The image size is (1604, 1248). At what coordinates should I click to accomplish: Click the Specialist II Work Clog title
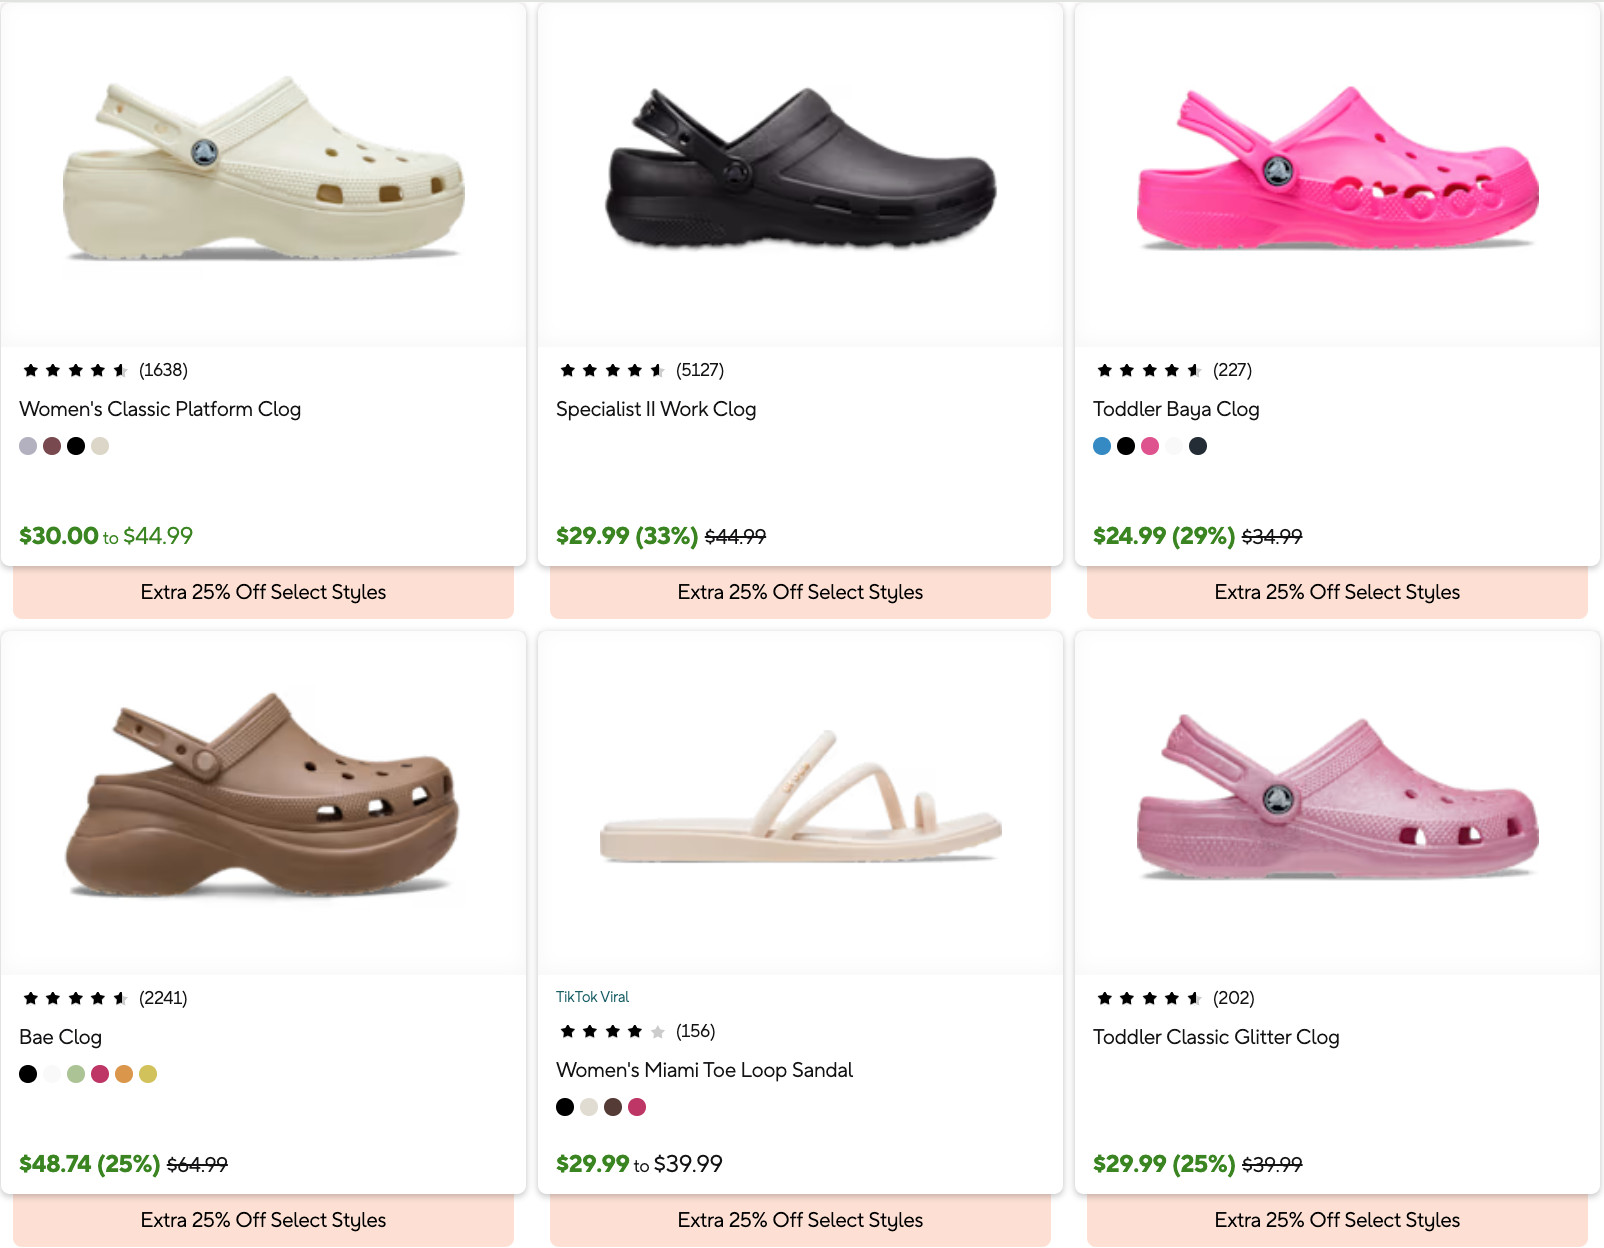click(656, 409)
